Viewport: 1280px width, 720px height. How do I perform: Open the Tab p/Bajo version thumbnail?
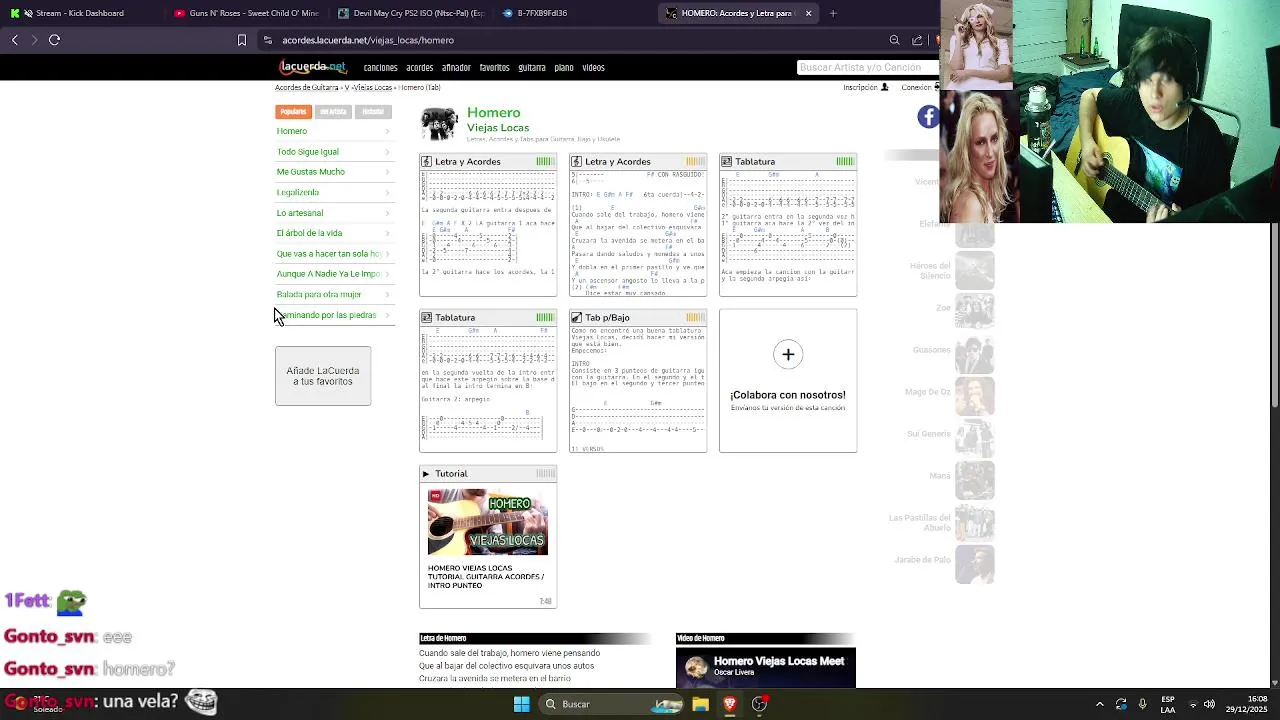(x=638, y=381)
